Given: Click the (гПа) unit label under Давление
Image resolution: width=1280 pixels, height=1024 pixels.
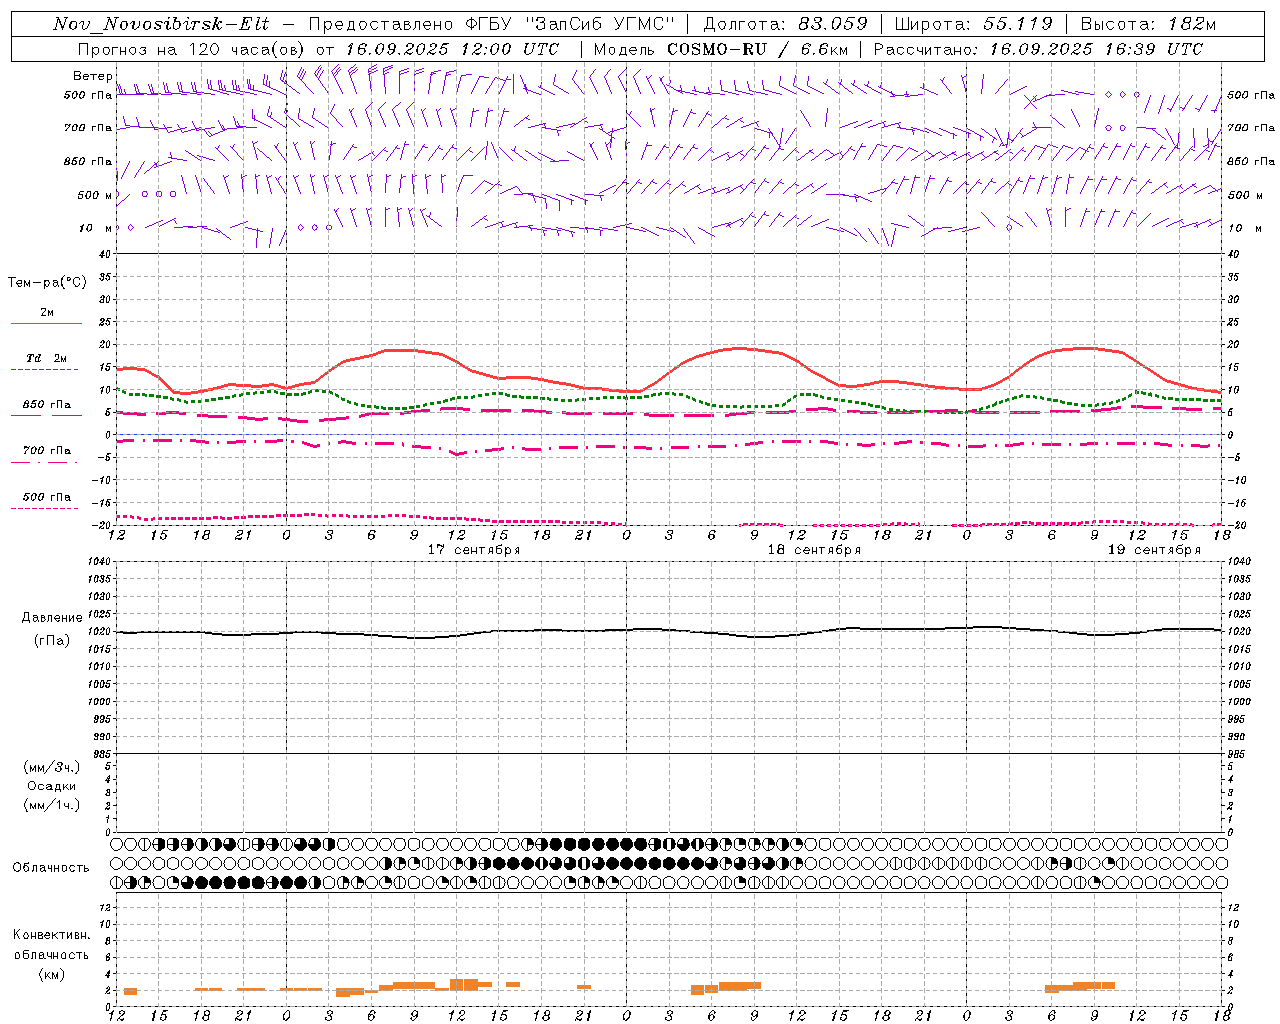Looking at the screenshot, I should [x=51, y=641].
